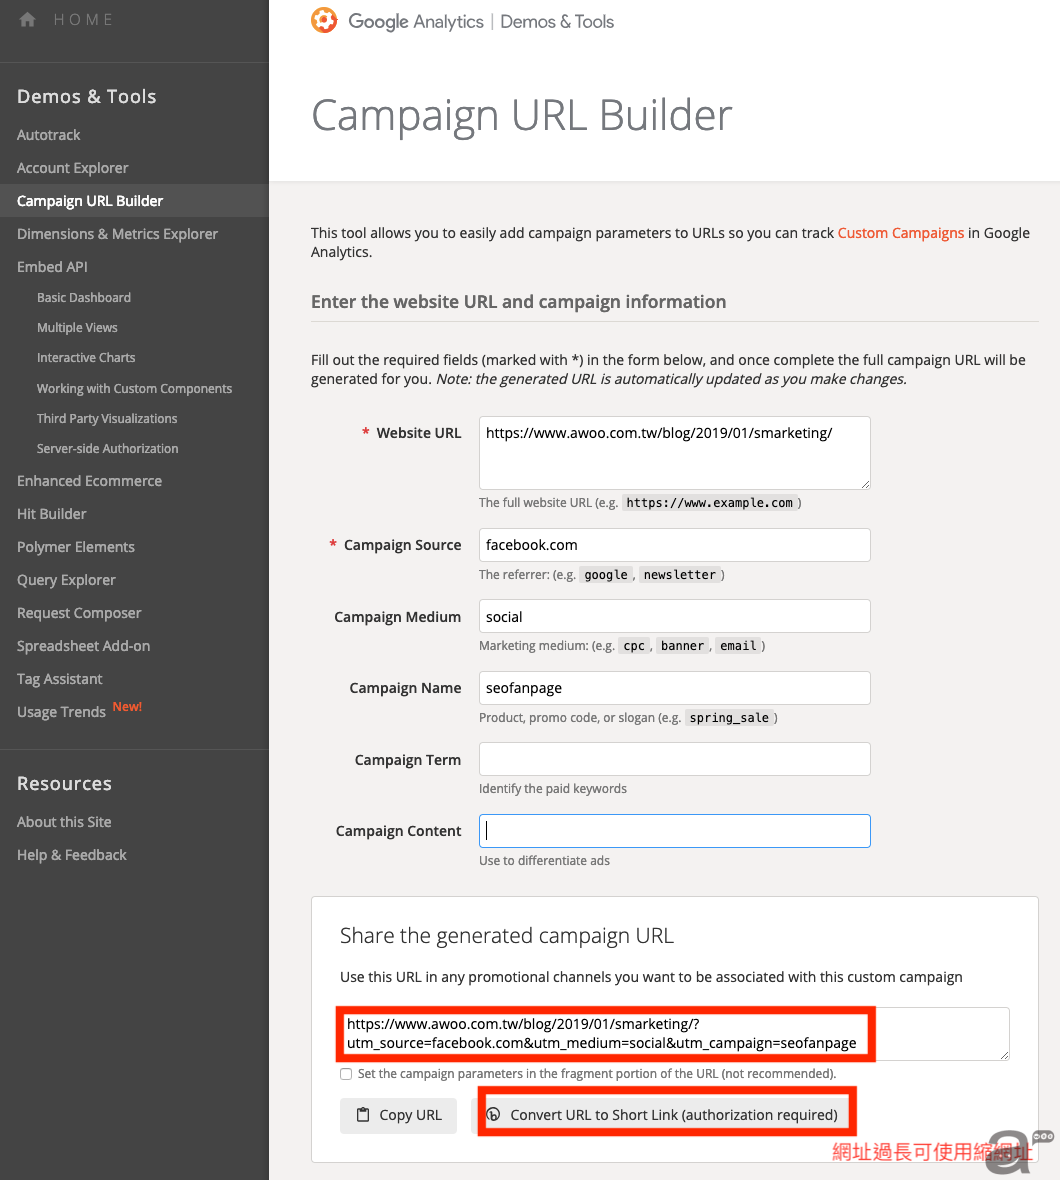
Task: Open Usage Trends page
Action: pos(61,712)
